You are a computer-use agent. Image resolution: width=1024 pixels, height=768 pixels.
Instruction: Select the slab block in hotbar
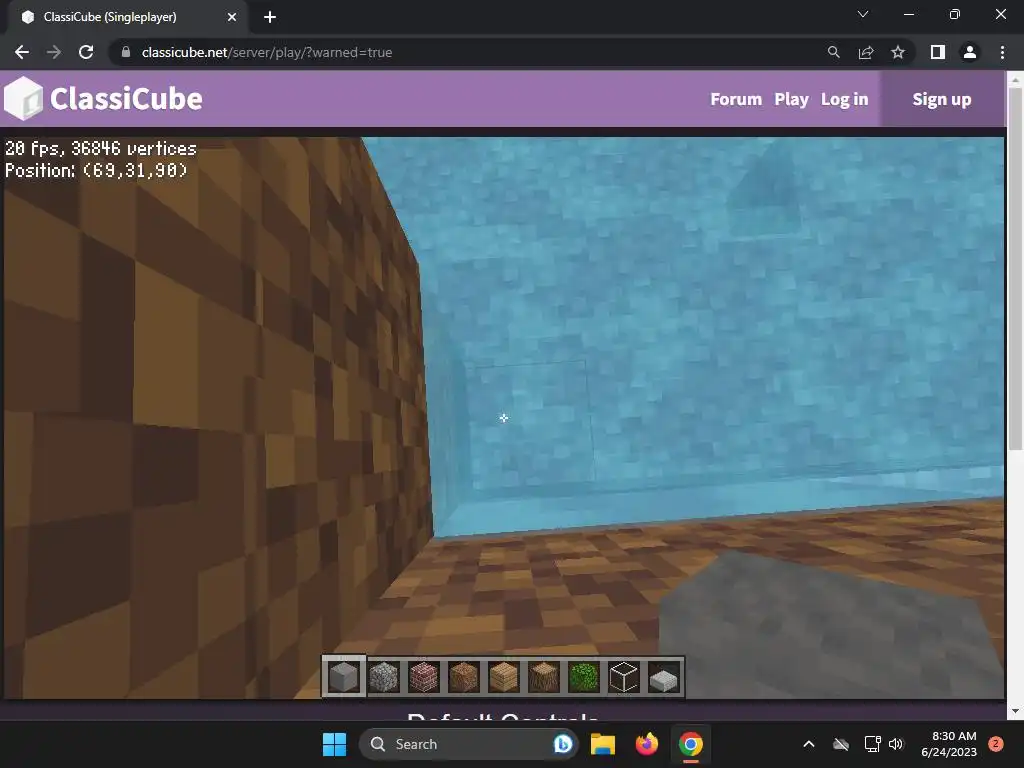point(663,678)
